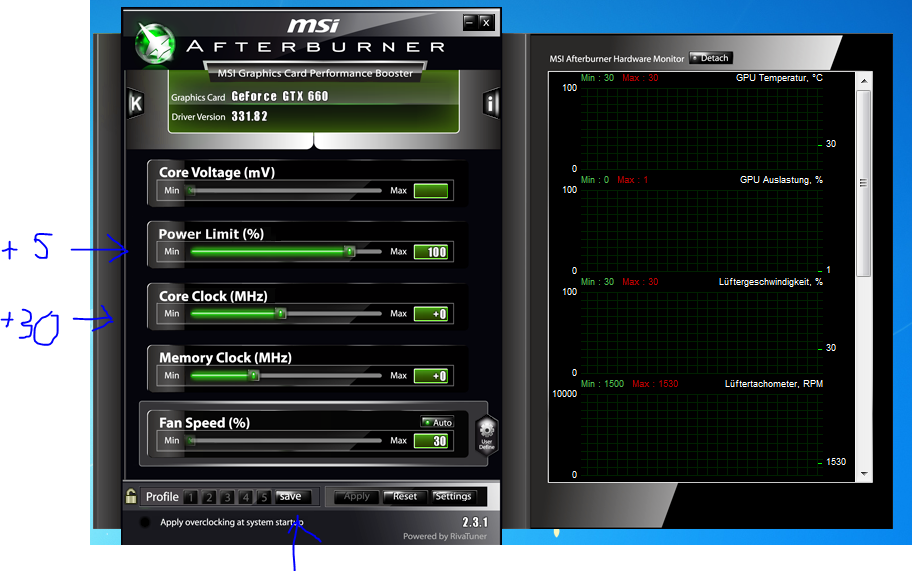Click the Core Voltage slider handle
This screenshot has height=571, width=912.
click(190, 190)
